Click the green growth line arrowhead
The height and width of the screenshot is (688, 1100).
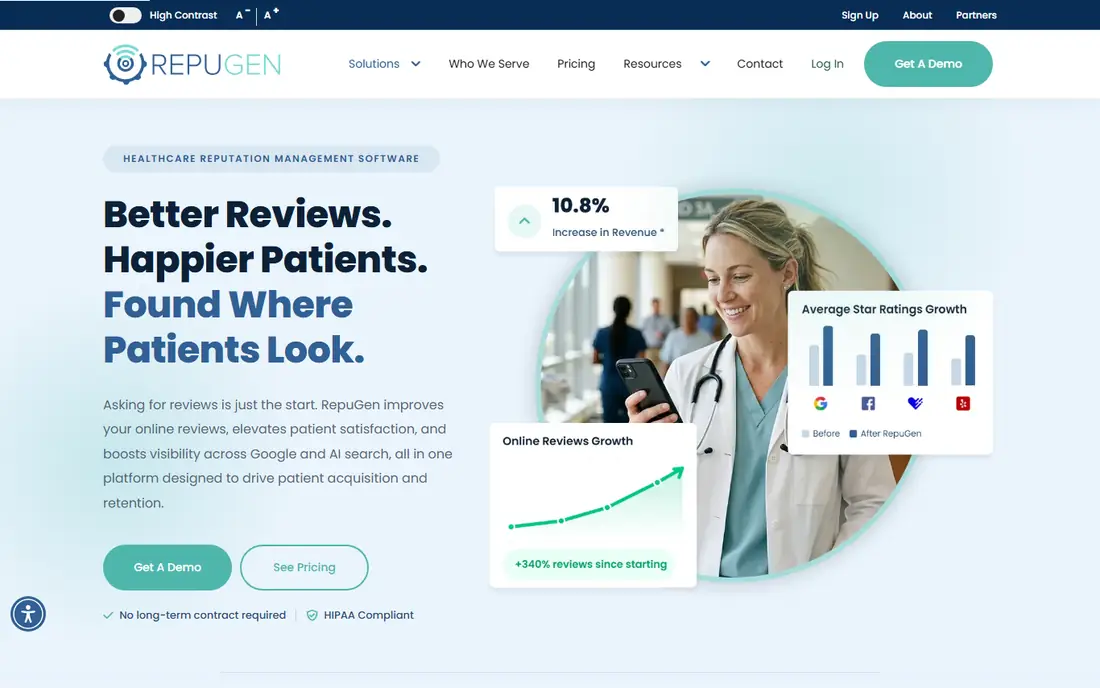click(676, 473)
